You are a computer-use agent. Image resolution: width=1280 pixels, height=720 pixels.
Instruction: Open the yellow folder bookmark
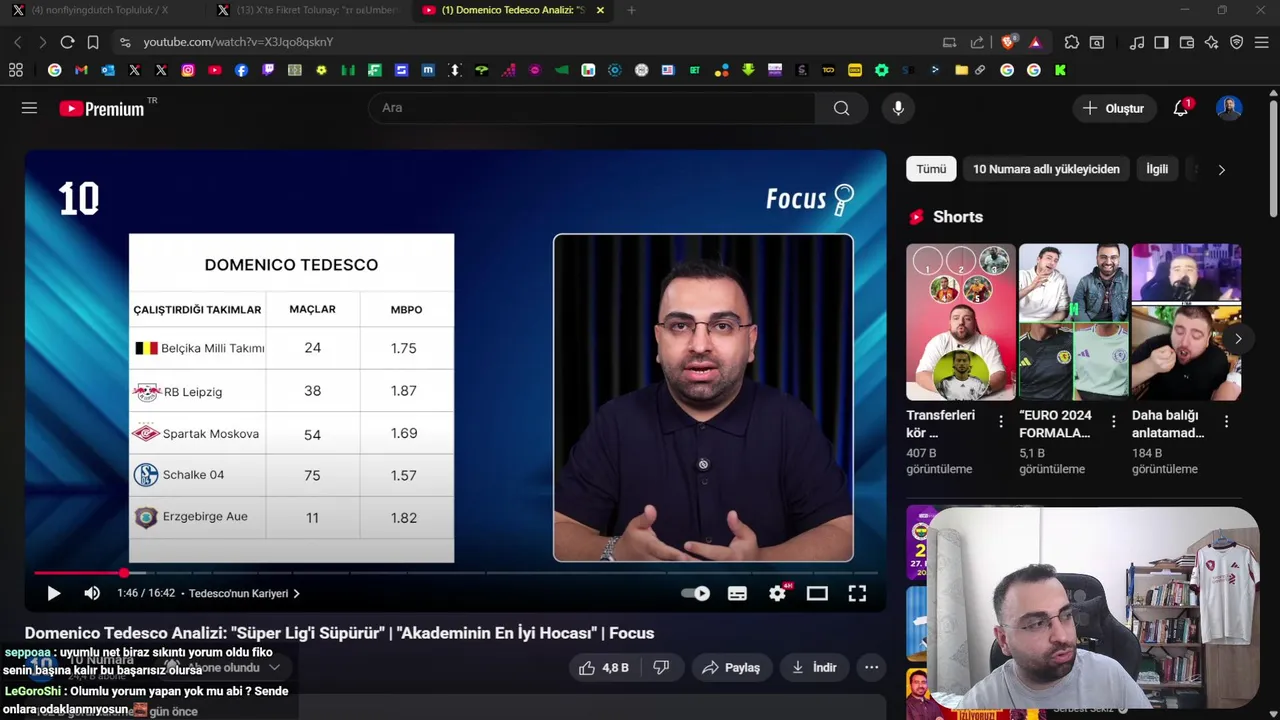[x=961, y=70]
